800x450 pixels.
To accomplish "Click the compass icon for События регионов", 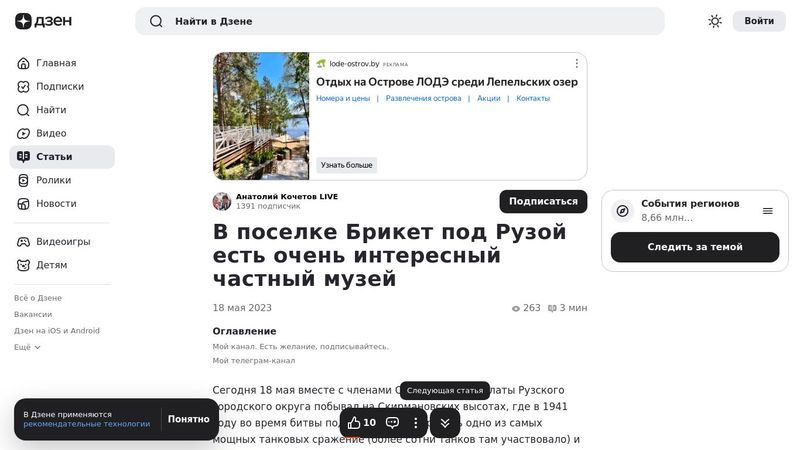I will tap(622, 211).
